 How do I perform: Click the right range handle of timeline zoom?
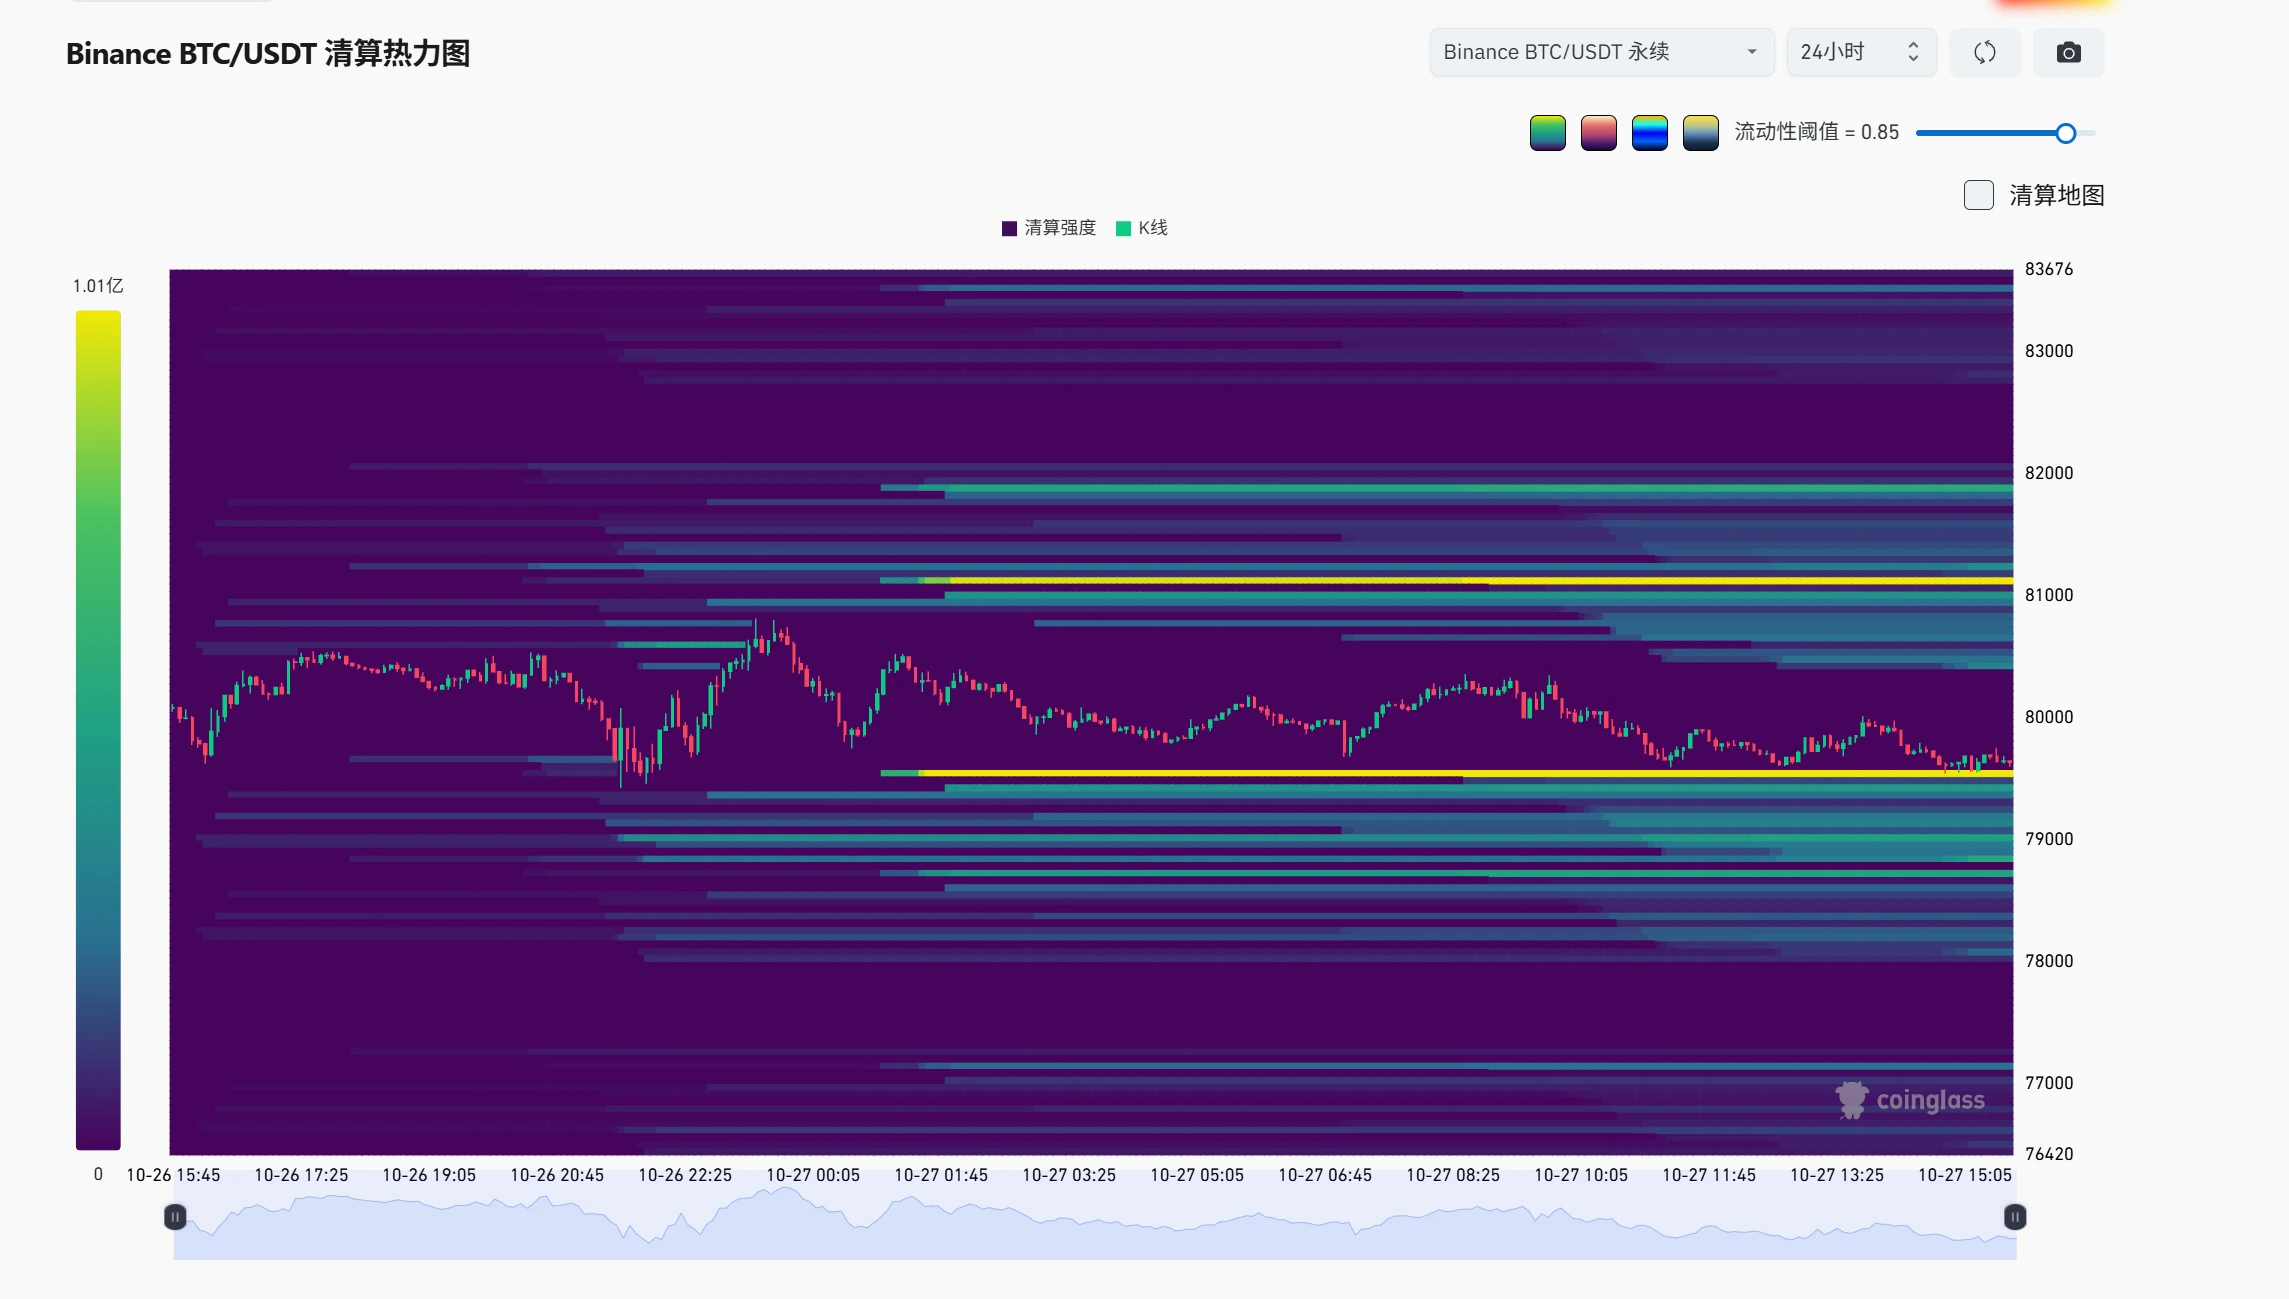click(2014, 1217)
